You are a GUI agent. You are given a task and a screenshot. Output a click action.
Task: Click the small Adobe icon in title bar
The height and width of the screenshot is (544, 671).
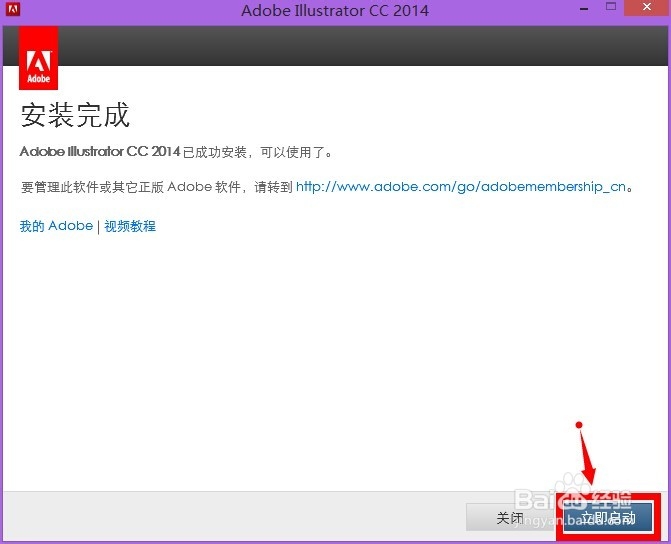13,9
